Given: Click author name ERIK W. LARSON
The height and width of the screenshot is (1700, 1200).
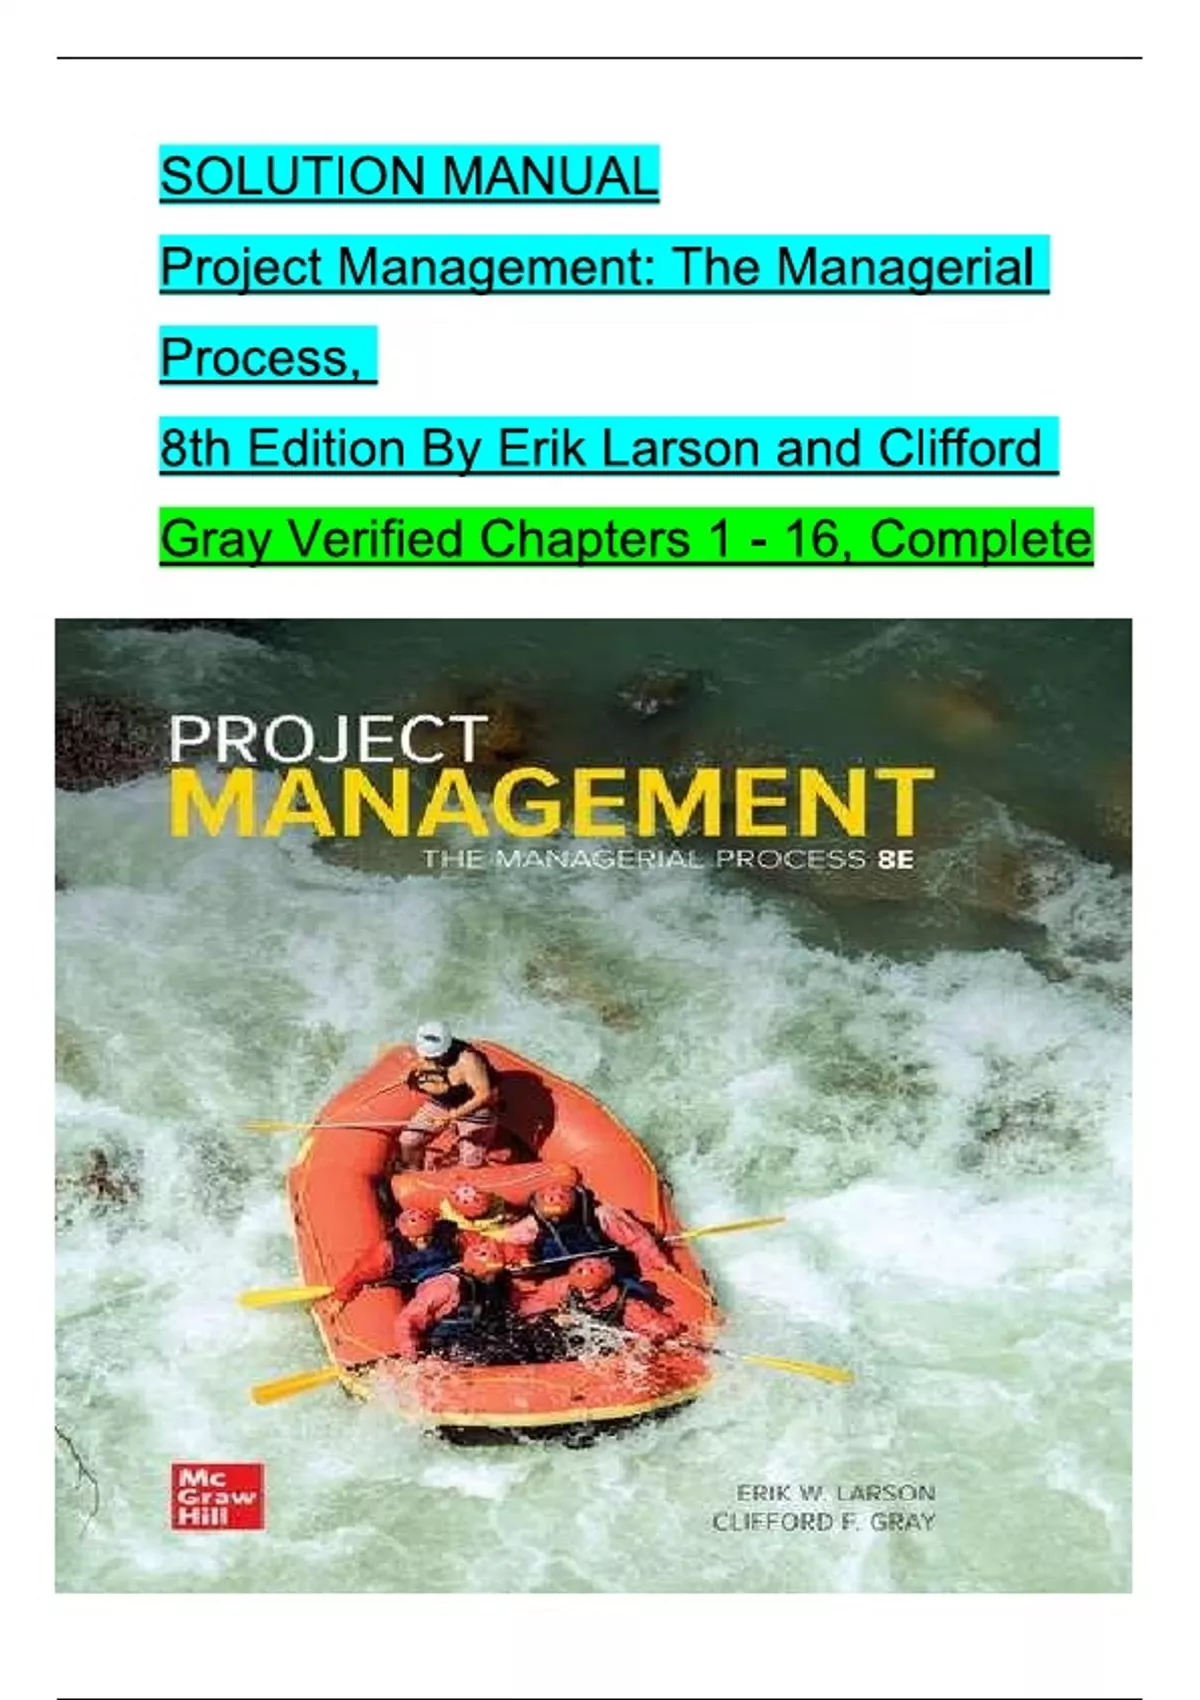Looking at the screenshot, I should (836, 1492).
